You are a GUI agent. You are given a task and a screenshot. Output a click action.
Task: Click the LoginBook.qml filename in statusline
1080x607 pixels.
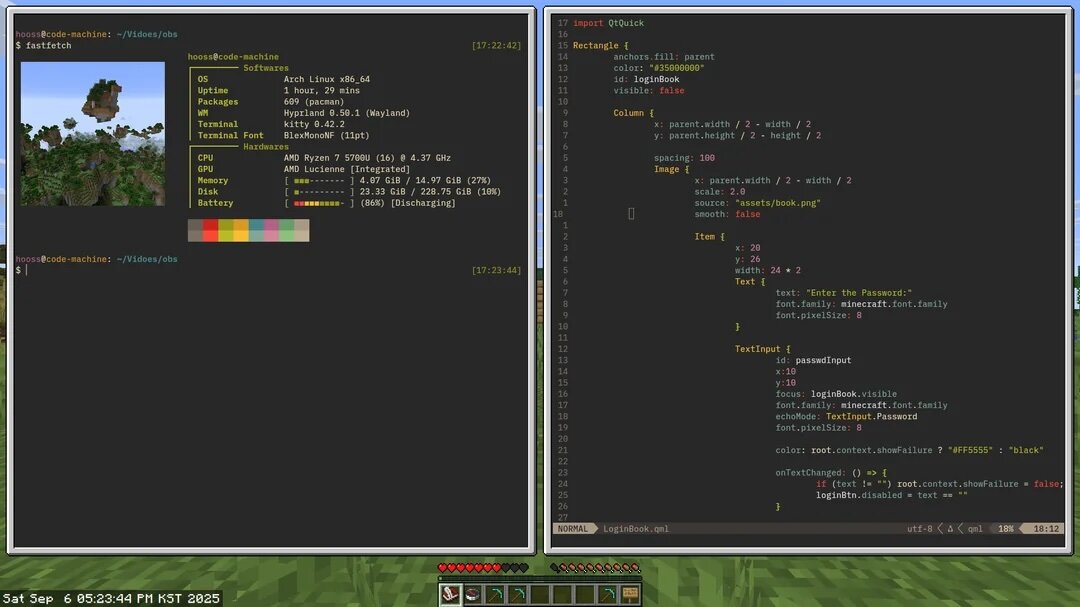pyautogui.click(x=636, y=529)
